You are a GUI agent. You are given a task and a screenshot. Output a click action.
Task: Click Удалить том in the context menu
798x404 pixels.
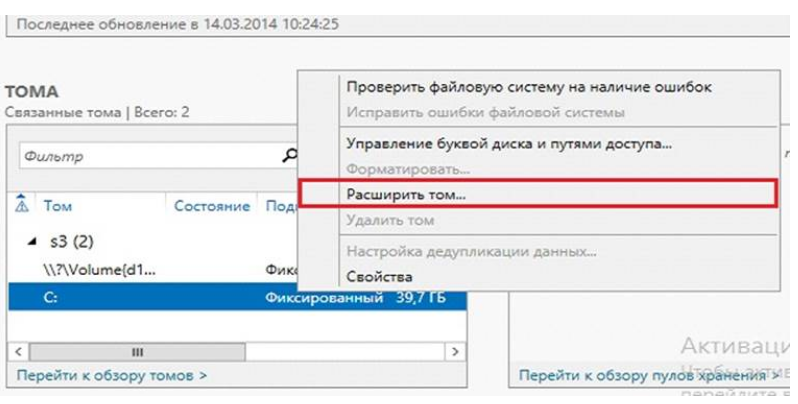(390, 220)
